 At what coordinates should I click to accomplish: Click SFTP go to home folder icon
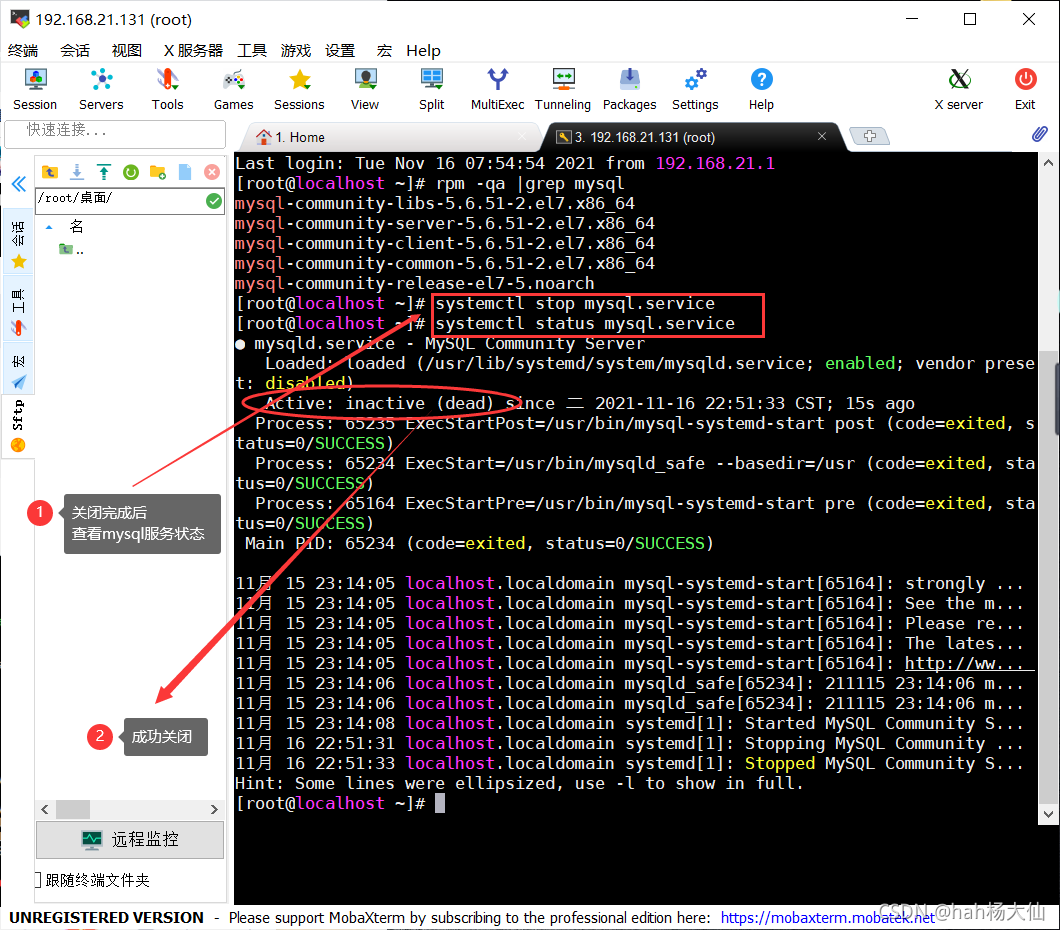click(x=49, y=172)
